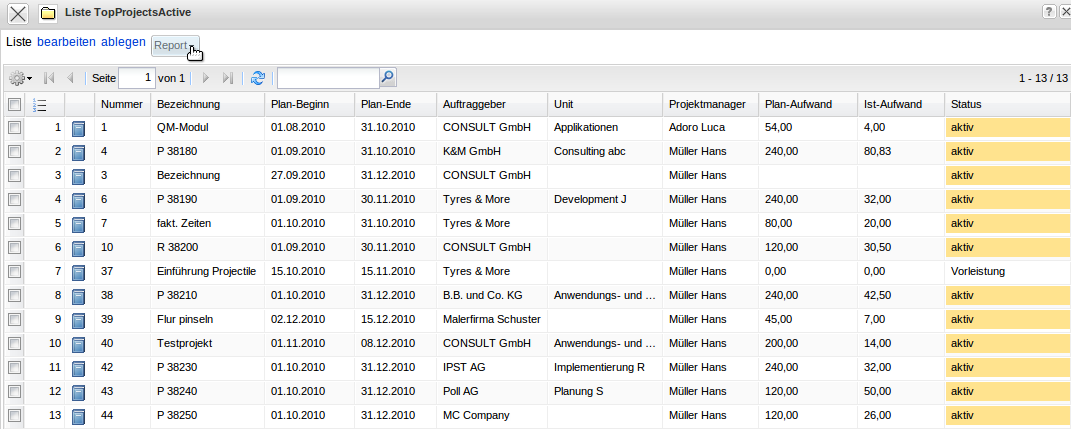Toggle the select-all checkbox in header
This screenshot has width=1071, height=429.
(x=14, y=105)
